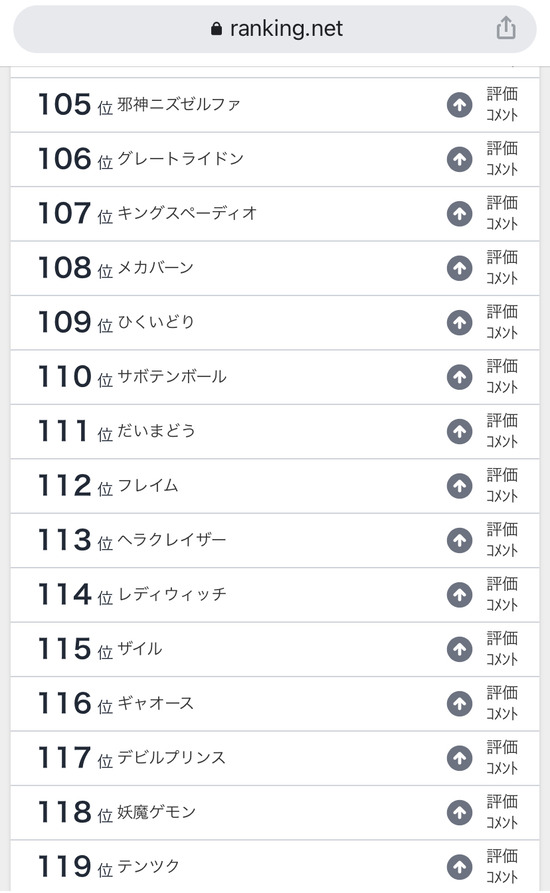Hit the up-arrow beside ひくいどり
Viewport: 550px width, 893px height.
pyautogui.click(x=459, y=322)
